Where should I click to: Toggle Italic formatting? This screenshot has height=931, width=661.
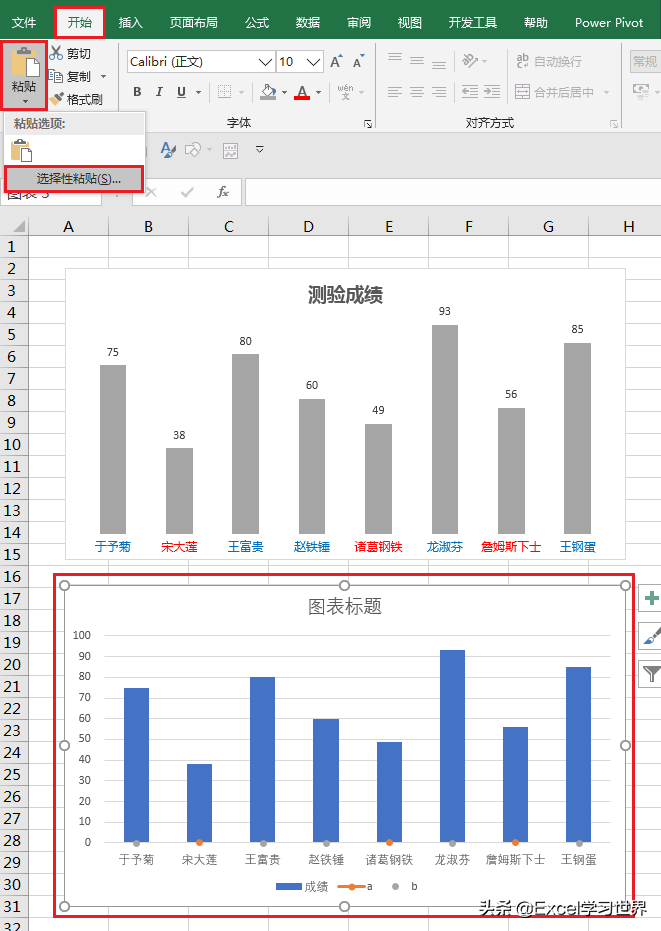(x=159, y=91)
